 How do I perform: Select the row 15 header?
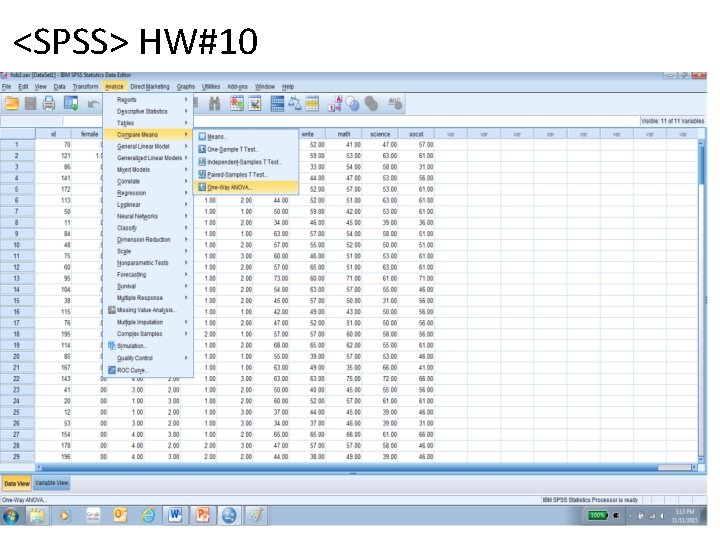click(x=17, y=301)
